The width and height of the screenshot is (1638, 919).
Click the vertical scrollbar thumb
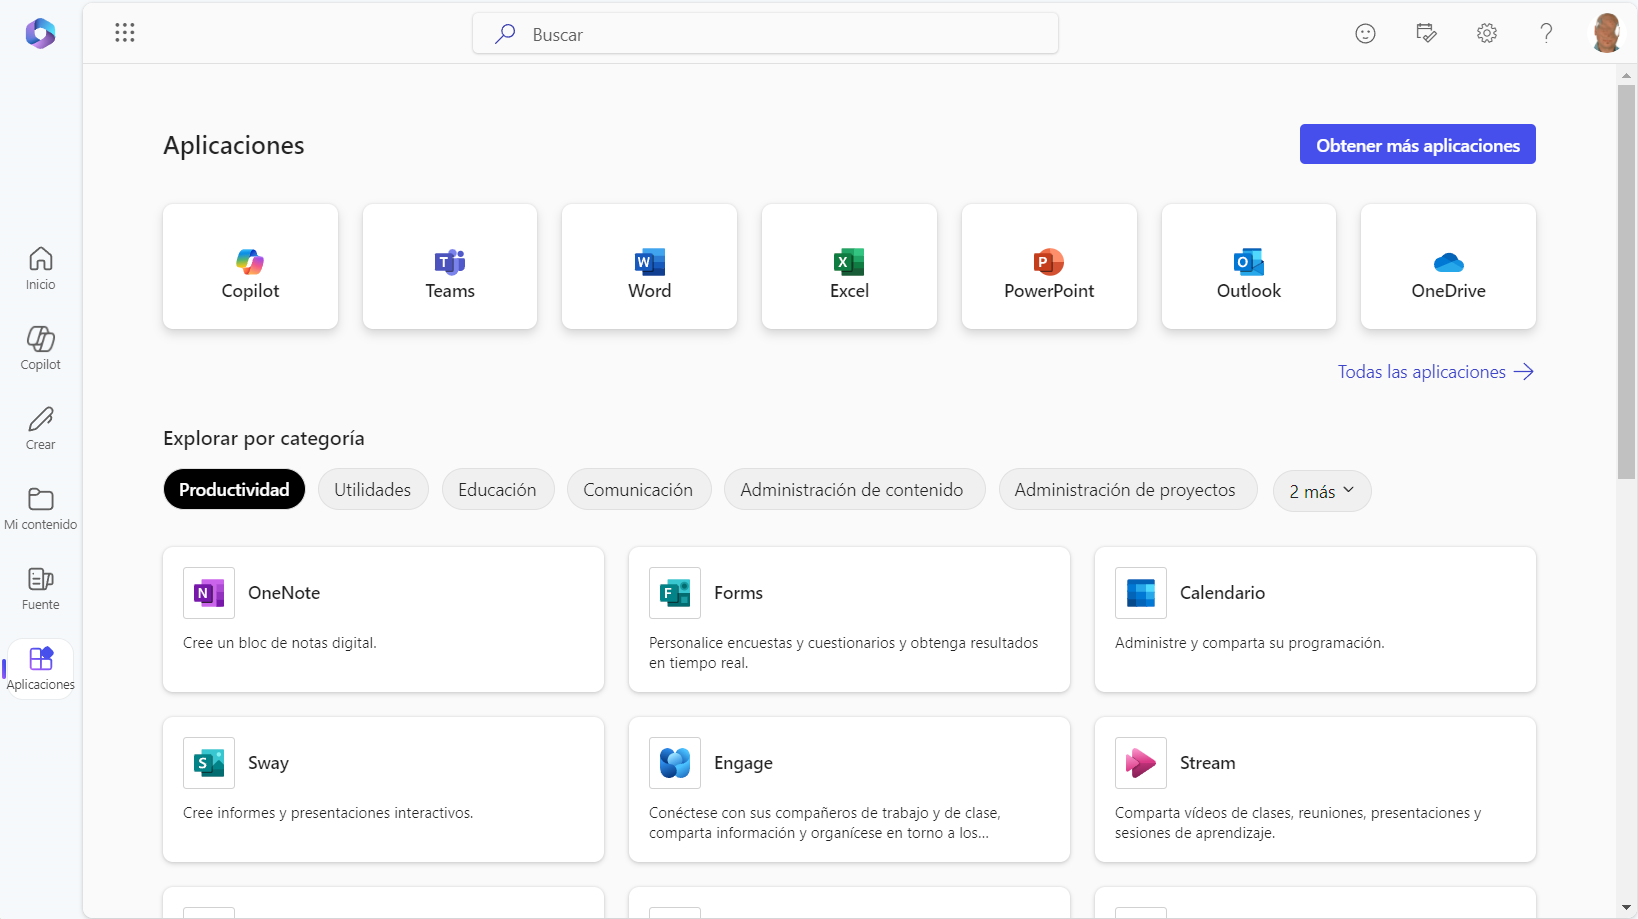[x=1626, y=283]
